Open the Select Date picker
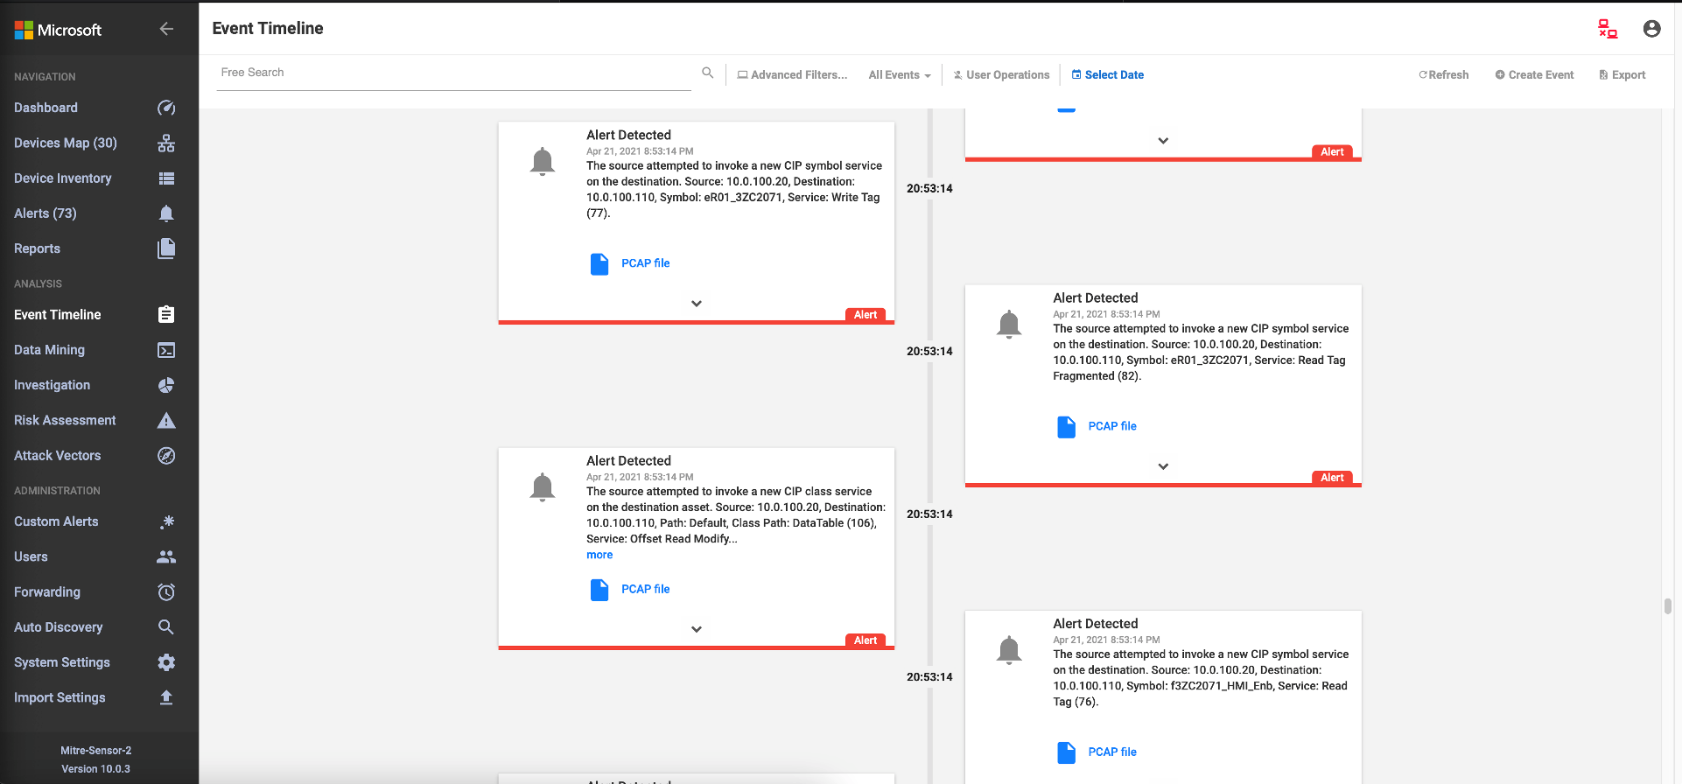This screenshot has width=1682, height=784. coord(1107,75)
